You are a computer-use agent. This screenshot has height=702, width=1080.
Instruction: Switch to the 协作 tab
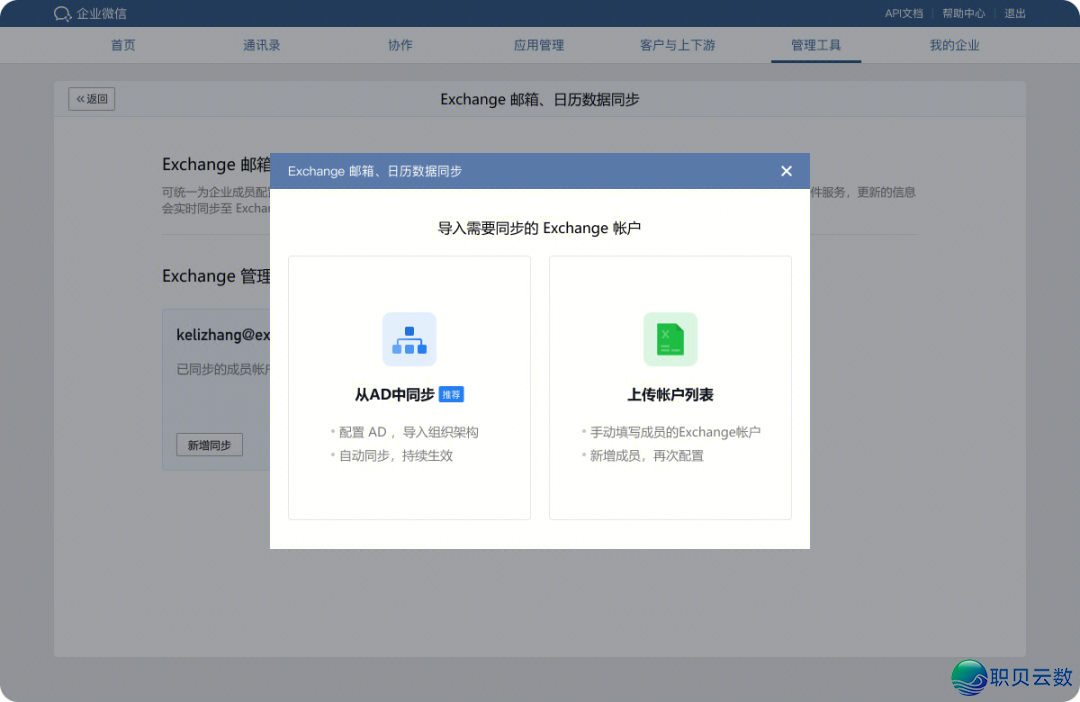tap(400, 44)
